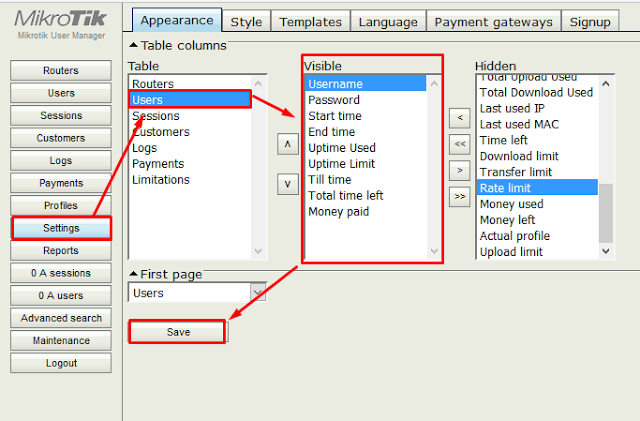The image size is (640, 421).
Task: Open the First page dropdown
Action: coord(258,293)
